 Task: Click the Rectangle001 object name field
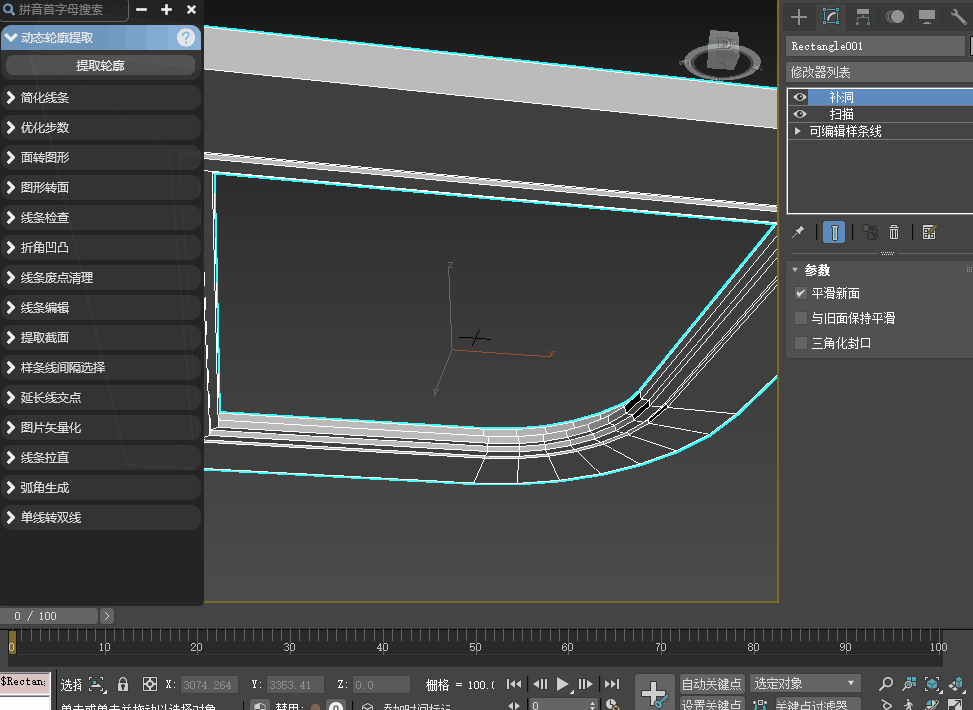pos(875,46)
